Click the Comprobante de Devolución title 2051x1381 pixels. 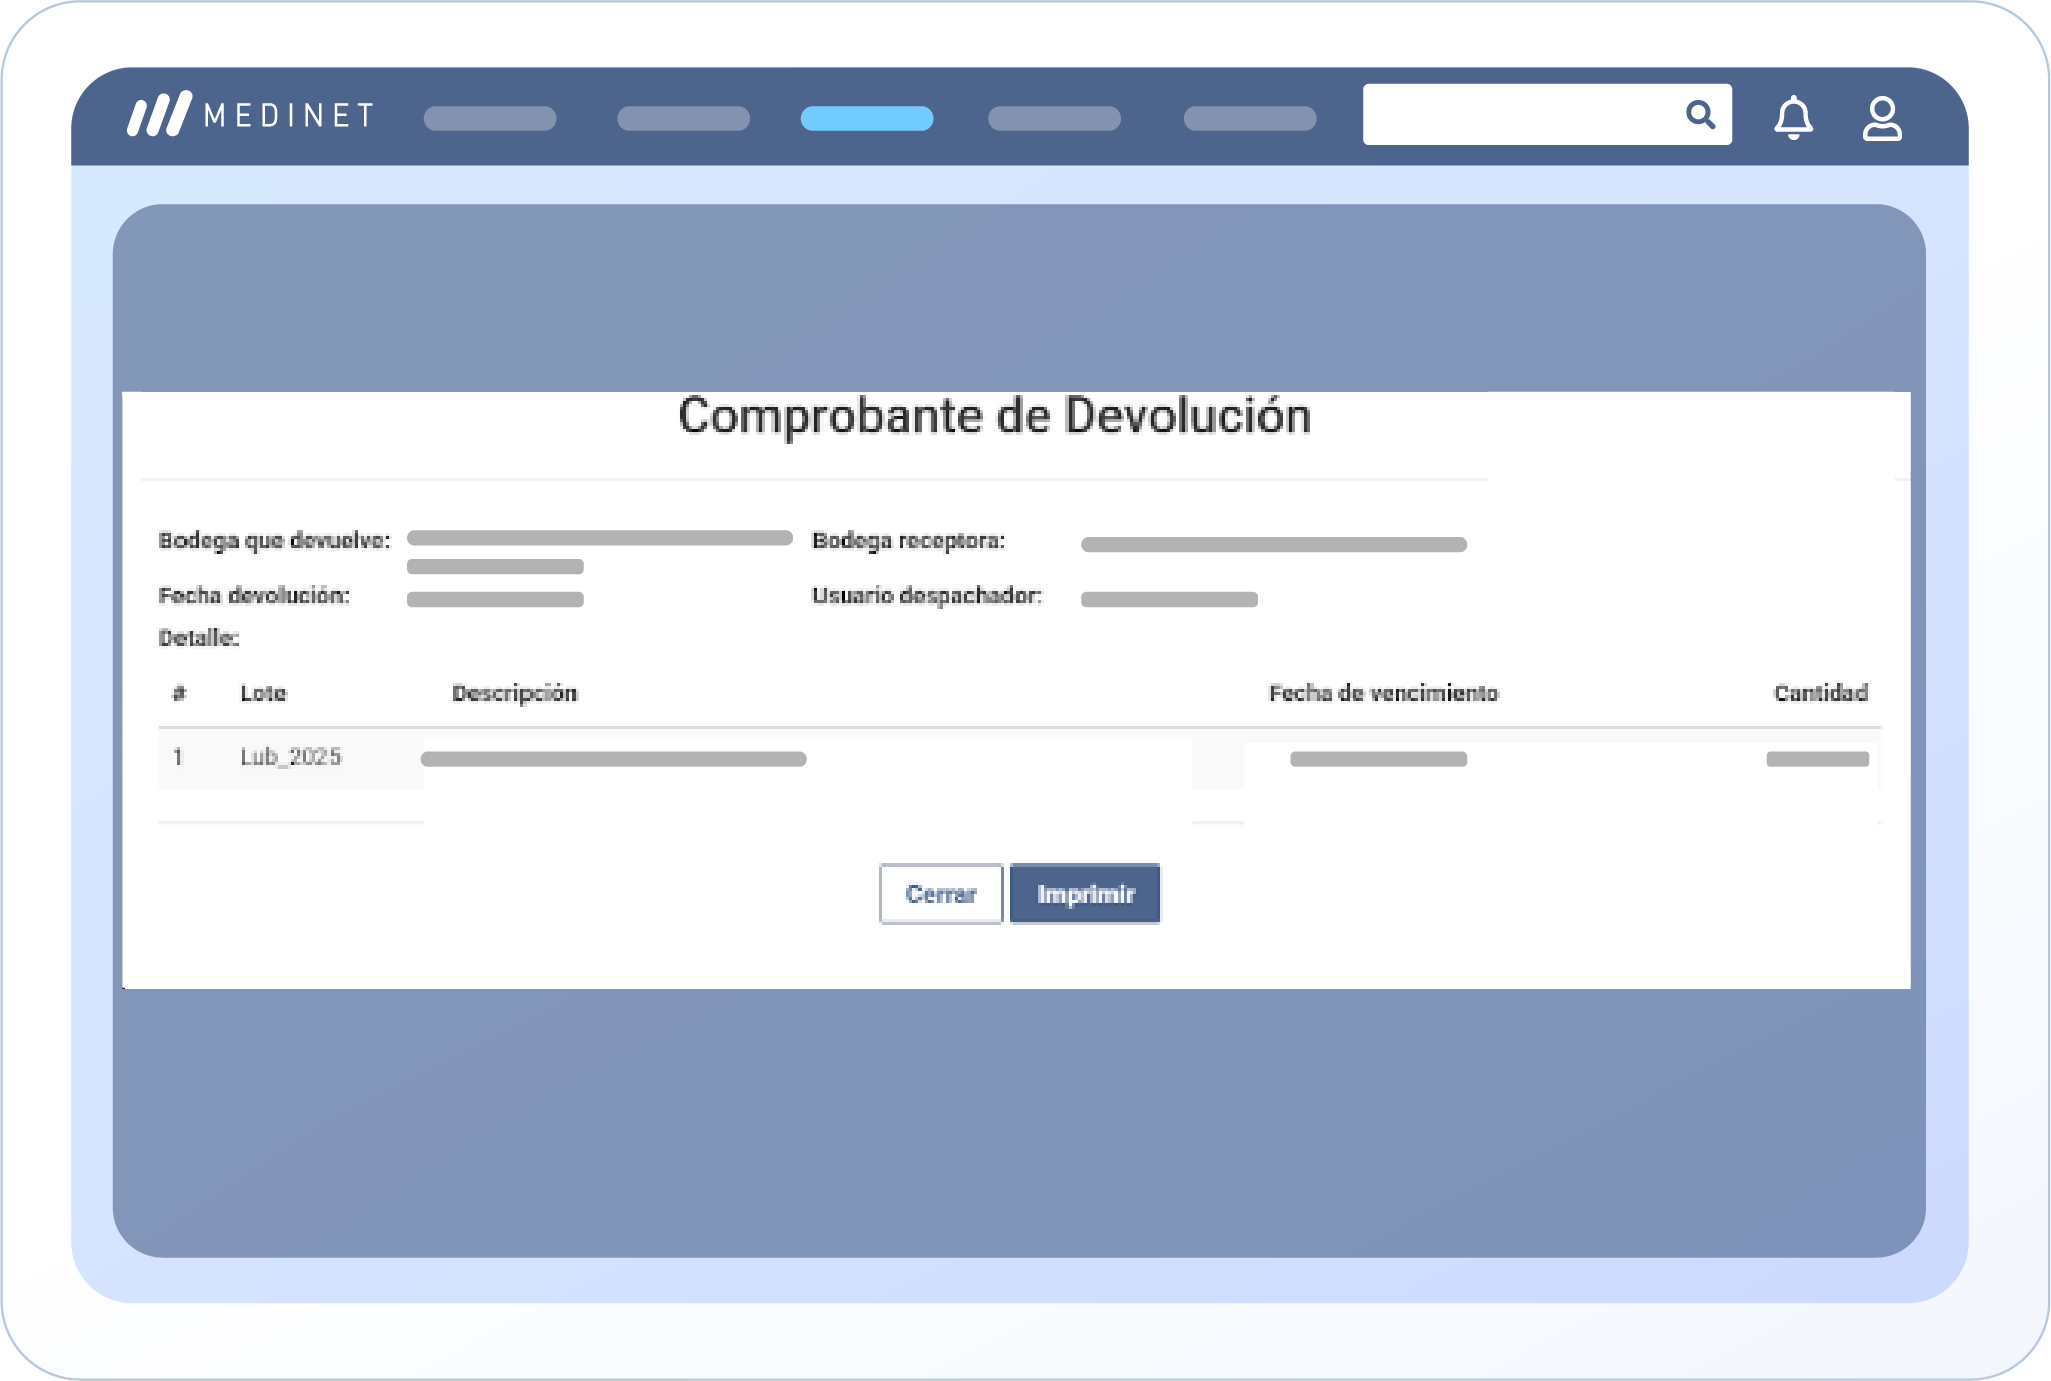pos(994,416)
